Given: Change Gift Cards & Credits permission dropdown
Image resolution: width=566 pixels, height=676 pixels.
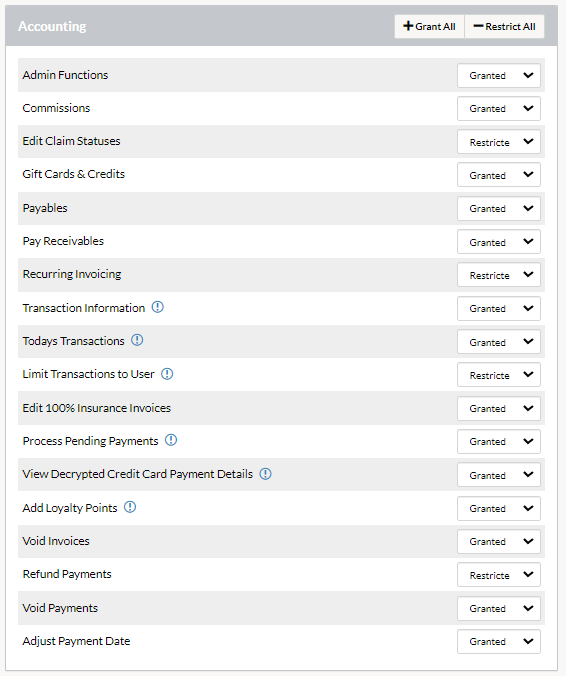Looking at the screenshot, I should [499, 175].
